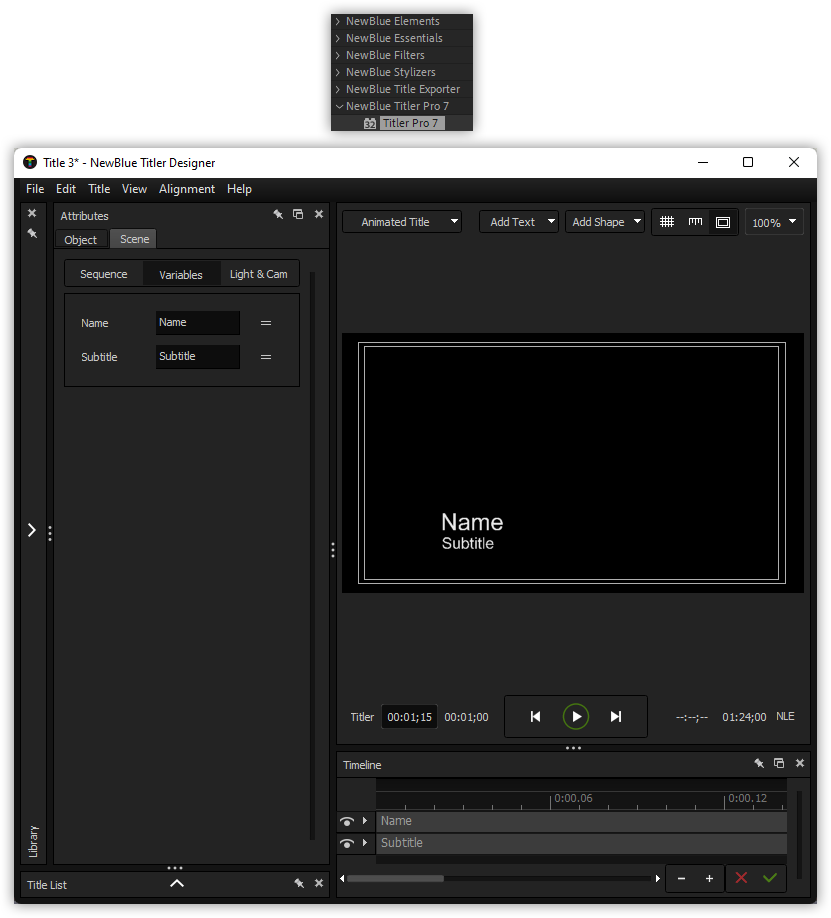The width and height of the screenshot is (831, 918).
Task: Pin the Timeline panel
Action: coord(759,763)
